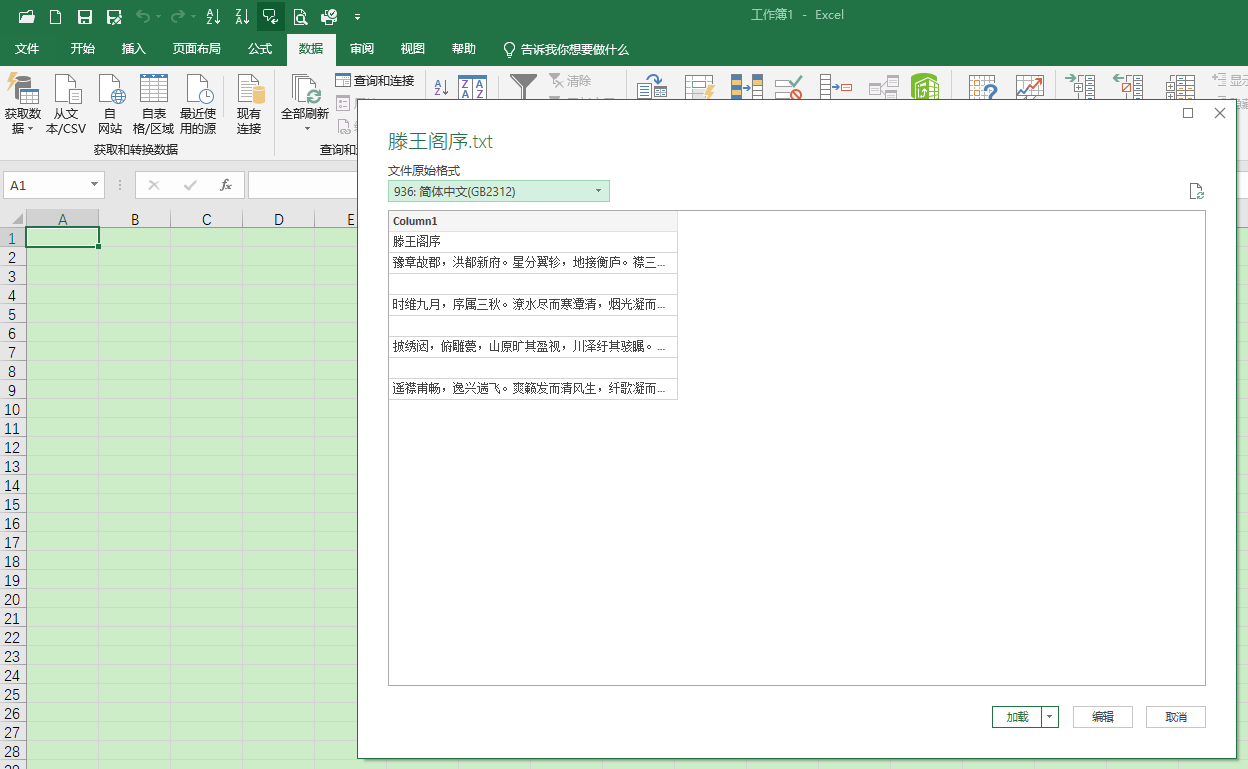
Task: Sort descending Z-A in the quick access toolbar
Action: point(242,16)
